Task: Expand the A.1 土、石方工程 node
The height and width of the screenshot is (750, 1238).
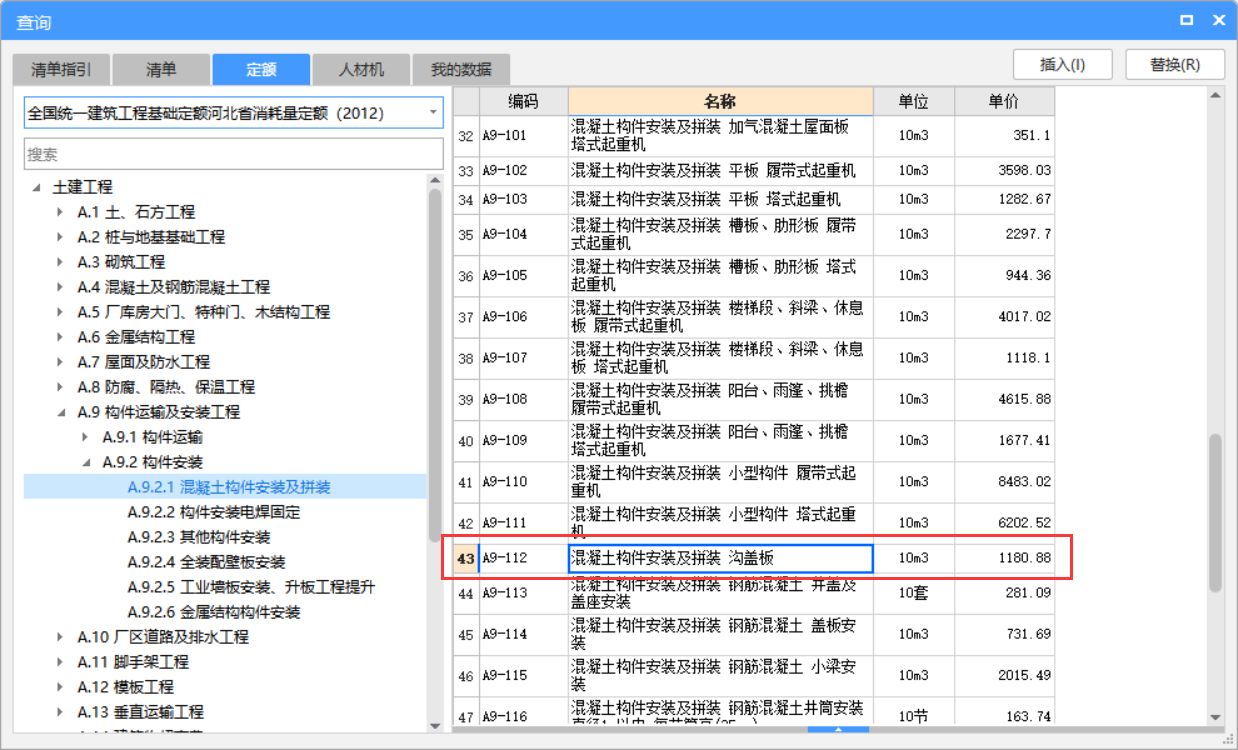Action: [61, 212]
